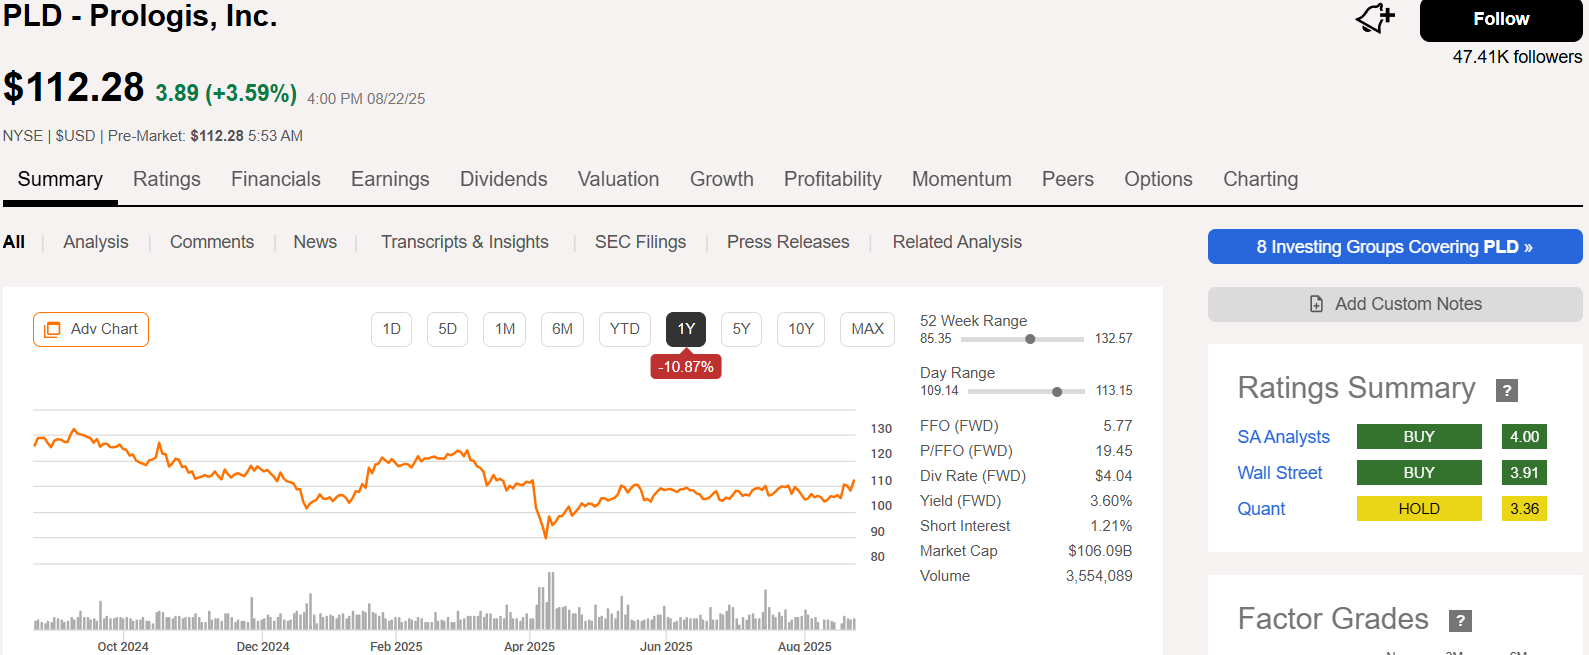The image size is (1589, 655).
Task: Open the Momentum tab
Action: [x=962, y=179]
